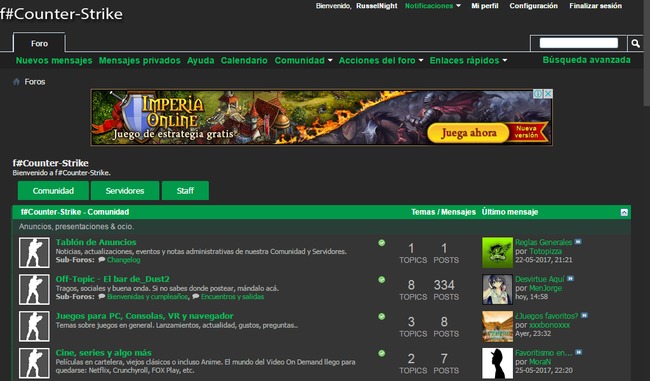Screen dimensions: 650x381
Task: Open Encuentros y salidas sub-forum
Action: point(232,297)
